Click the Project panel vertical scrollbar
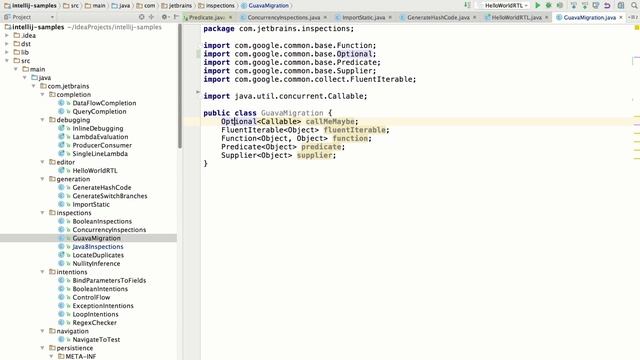Screen dimensions: 640x360 180,86
